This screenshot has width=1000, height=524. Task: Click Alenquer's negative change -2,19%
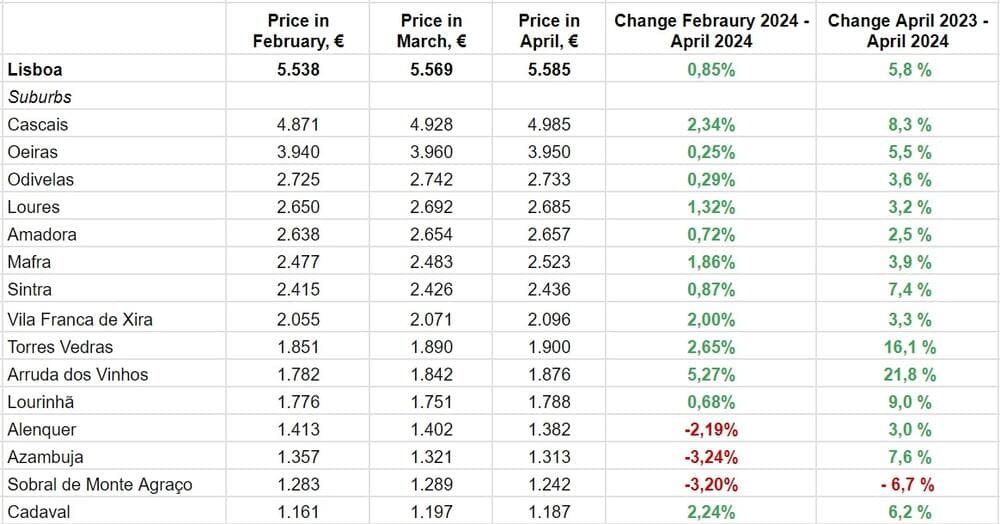[x=711, y=429]
